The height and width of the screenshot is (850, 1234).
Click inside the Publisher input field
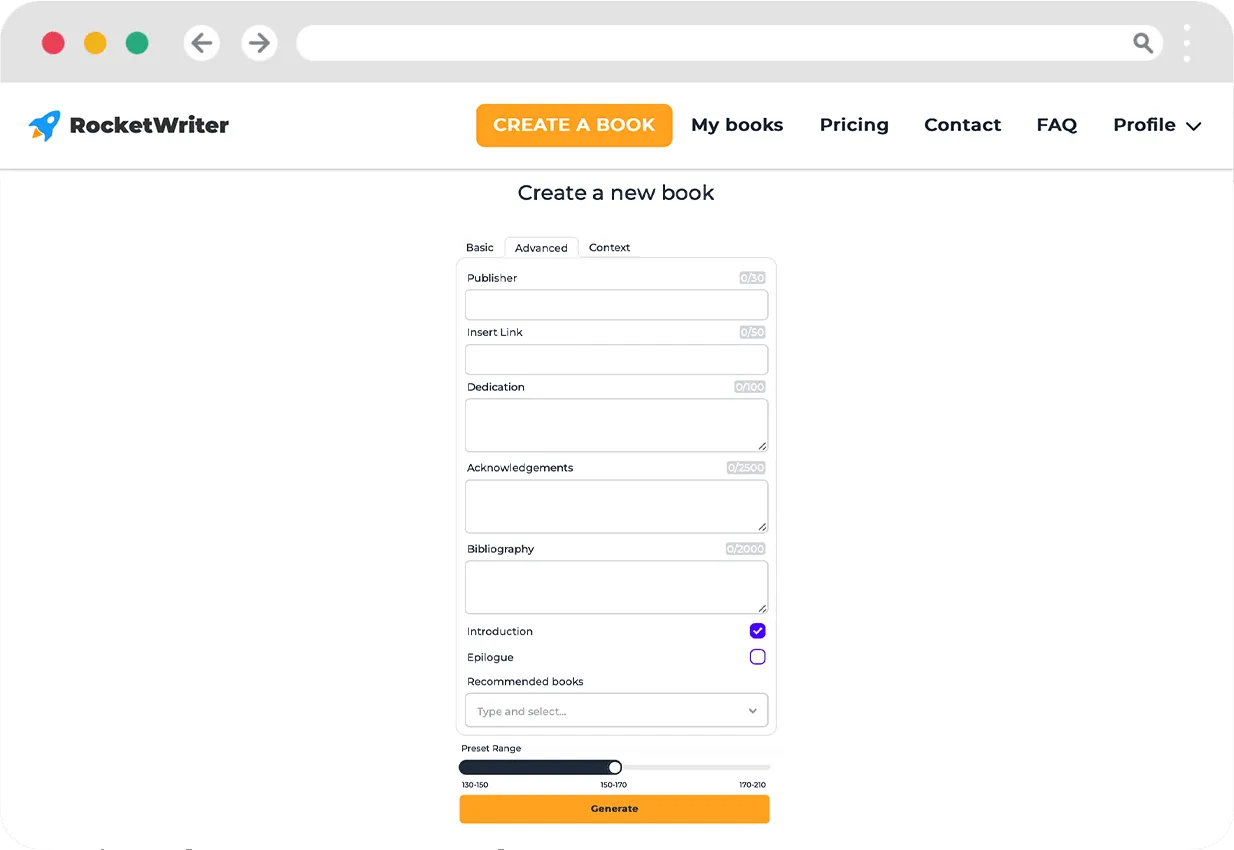pos(616,305)
